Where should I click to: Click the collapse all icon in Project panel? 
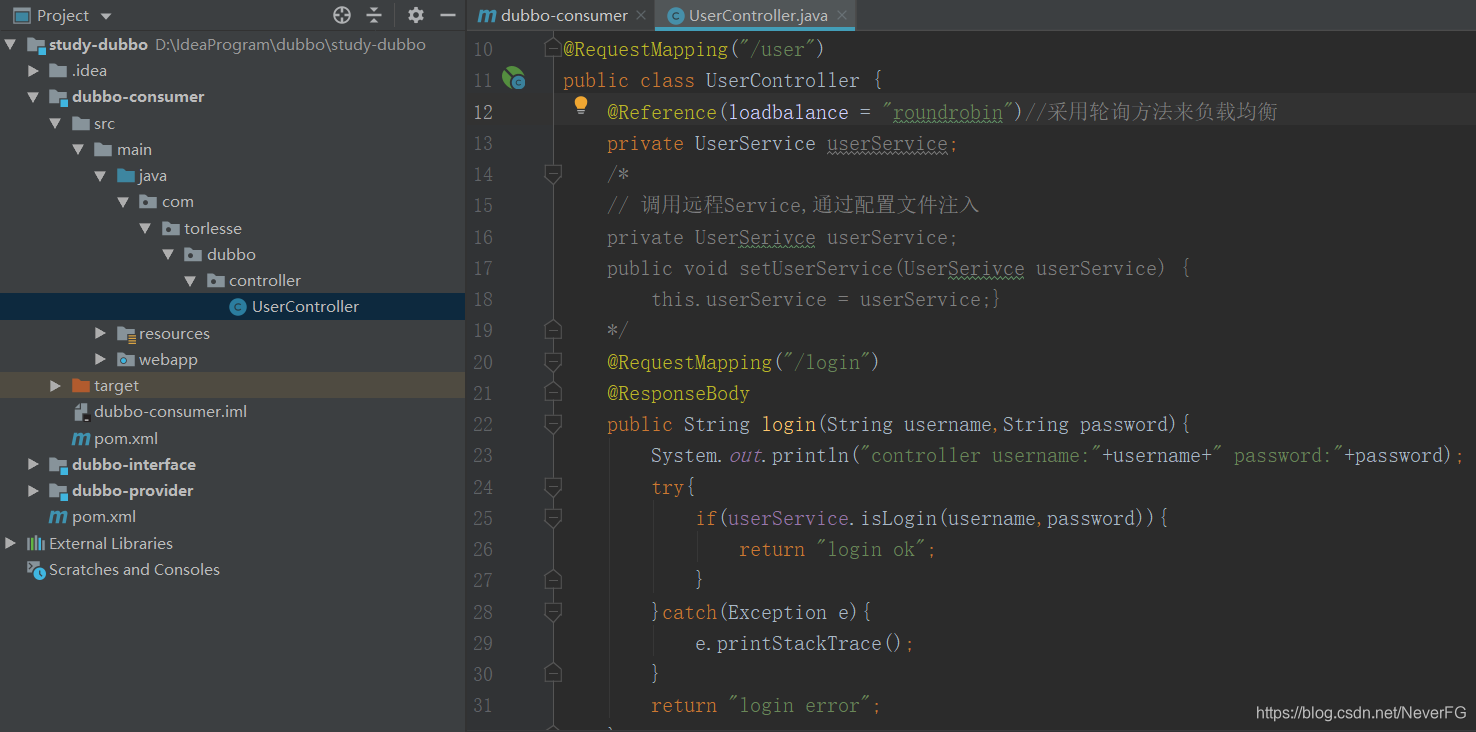tap(374, 15)
